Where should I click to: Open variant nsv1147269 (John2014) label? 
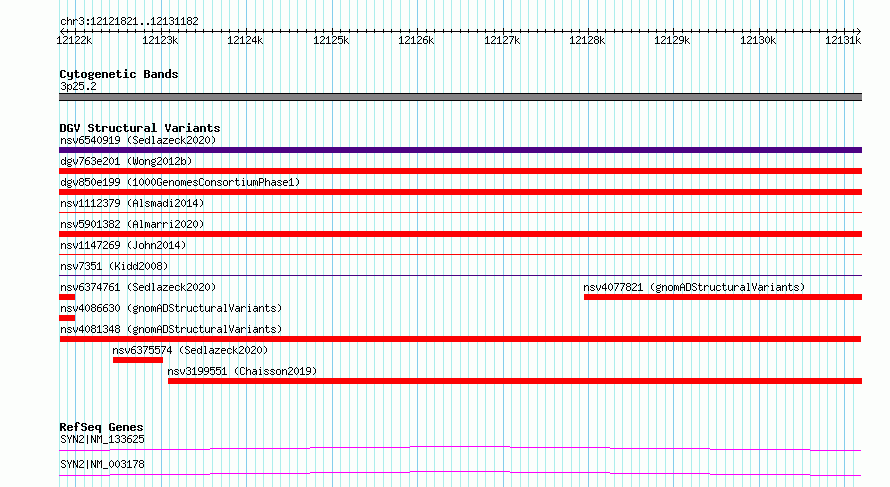pos(123,245)
